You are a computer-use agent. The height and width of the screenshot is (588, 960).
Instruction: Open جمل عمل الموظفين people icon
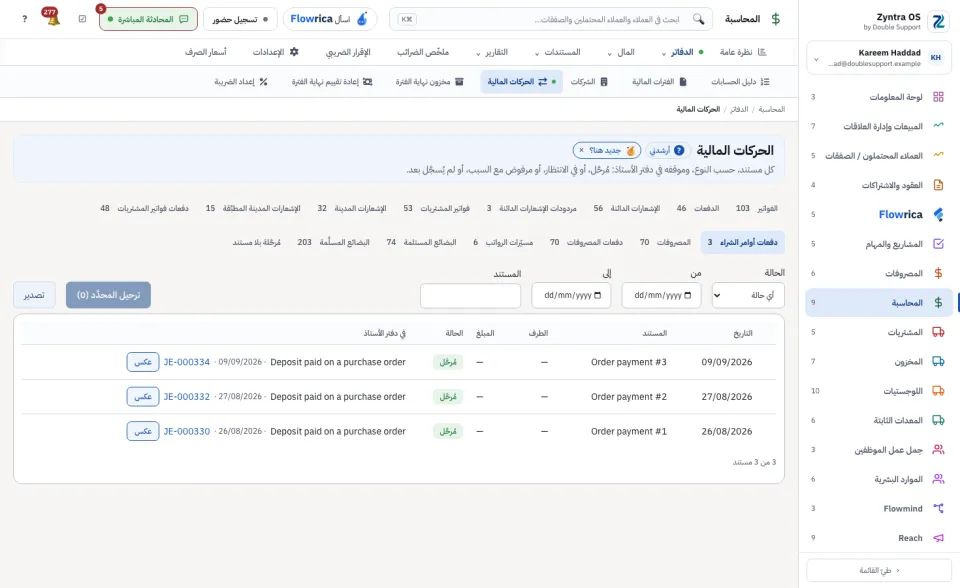(x=938, y=450)
